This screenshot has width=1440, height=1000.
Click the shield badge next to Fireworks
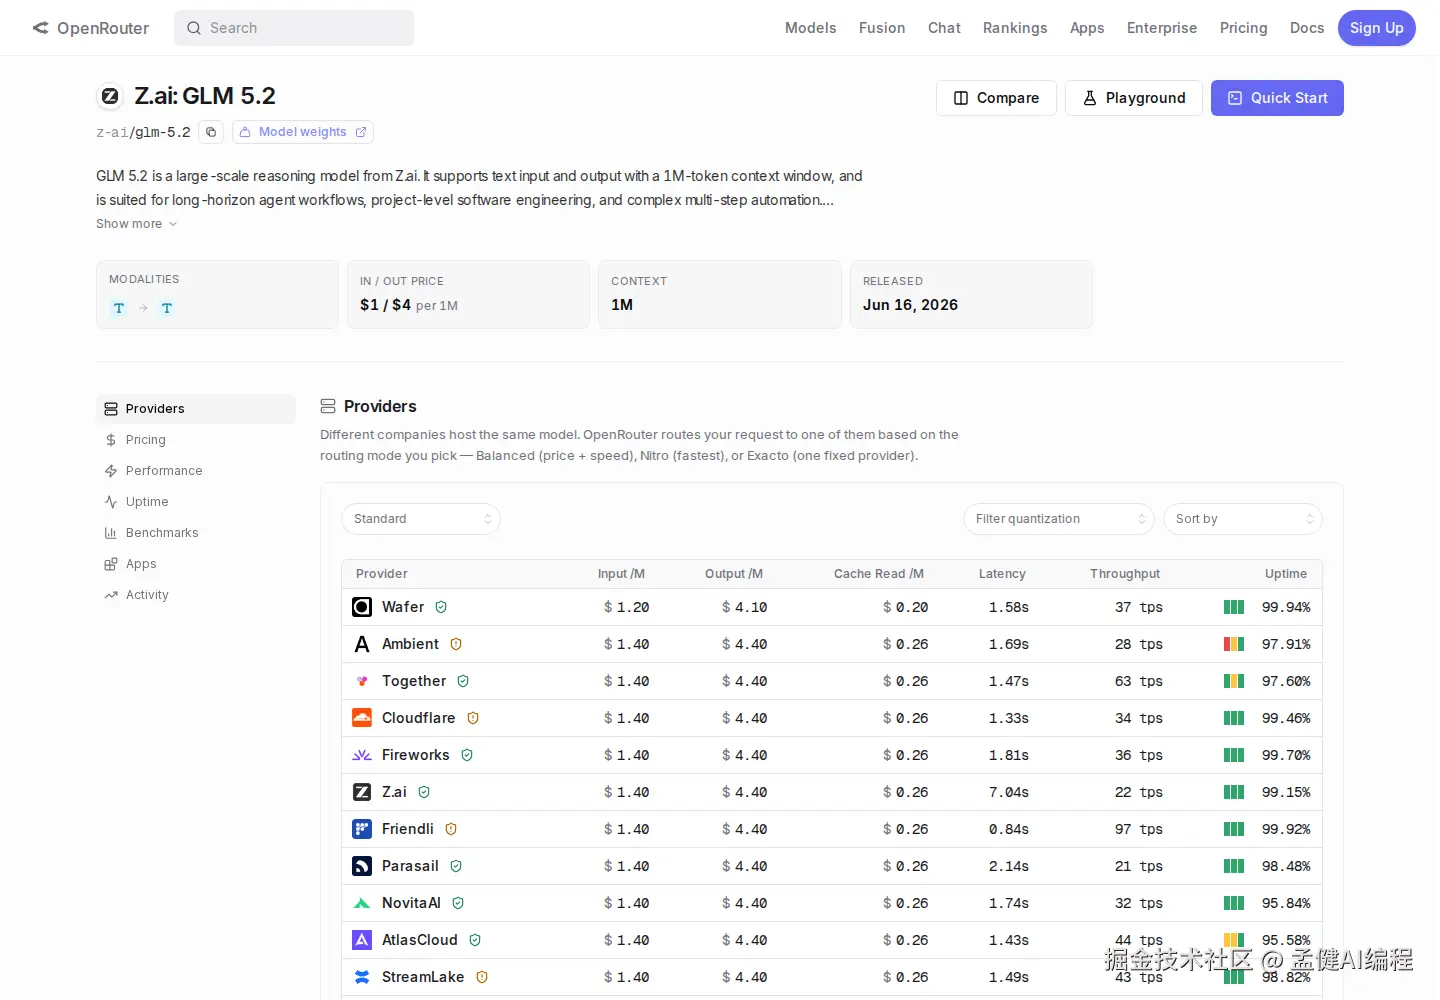click(x=467, y=755)
